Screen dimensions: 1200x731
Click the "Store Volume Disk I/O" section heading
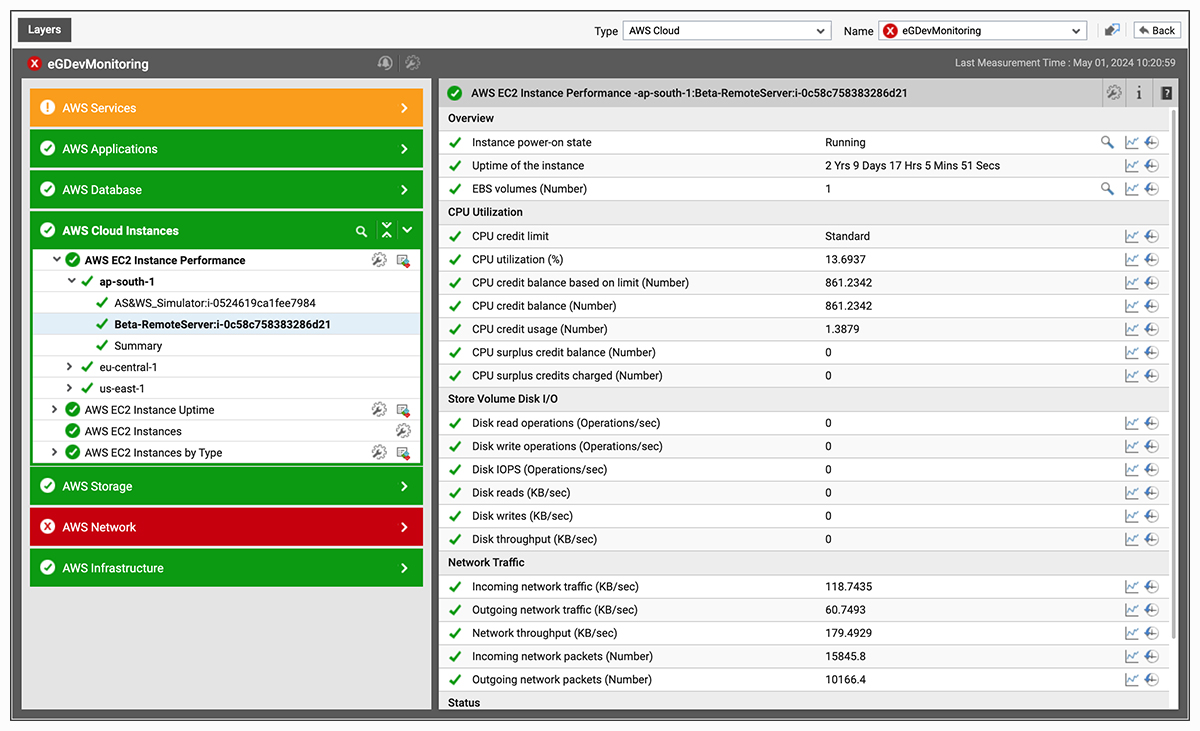tap(503, 399)
